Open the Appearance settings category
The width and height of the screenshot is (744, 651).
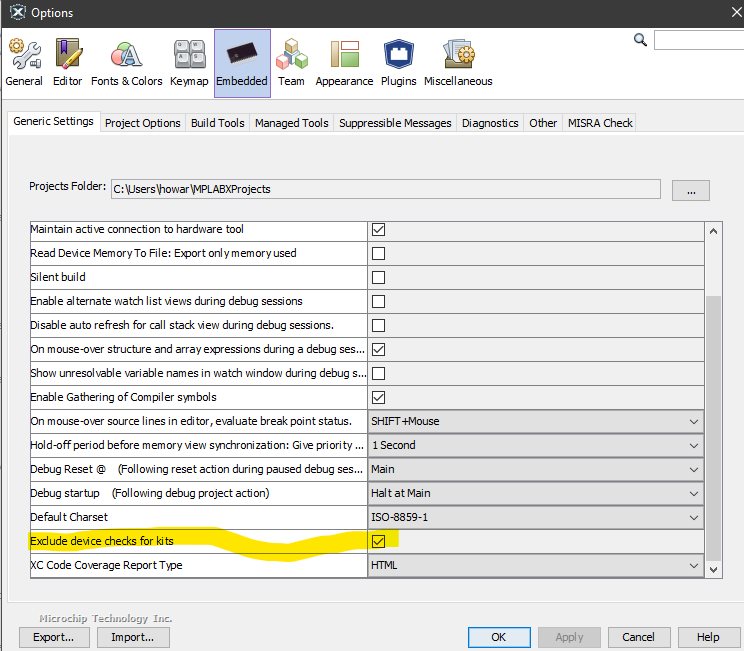point(344,63)
